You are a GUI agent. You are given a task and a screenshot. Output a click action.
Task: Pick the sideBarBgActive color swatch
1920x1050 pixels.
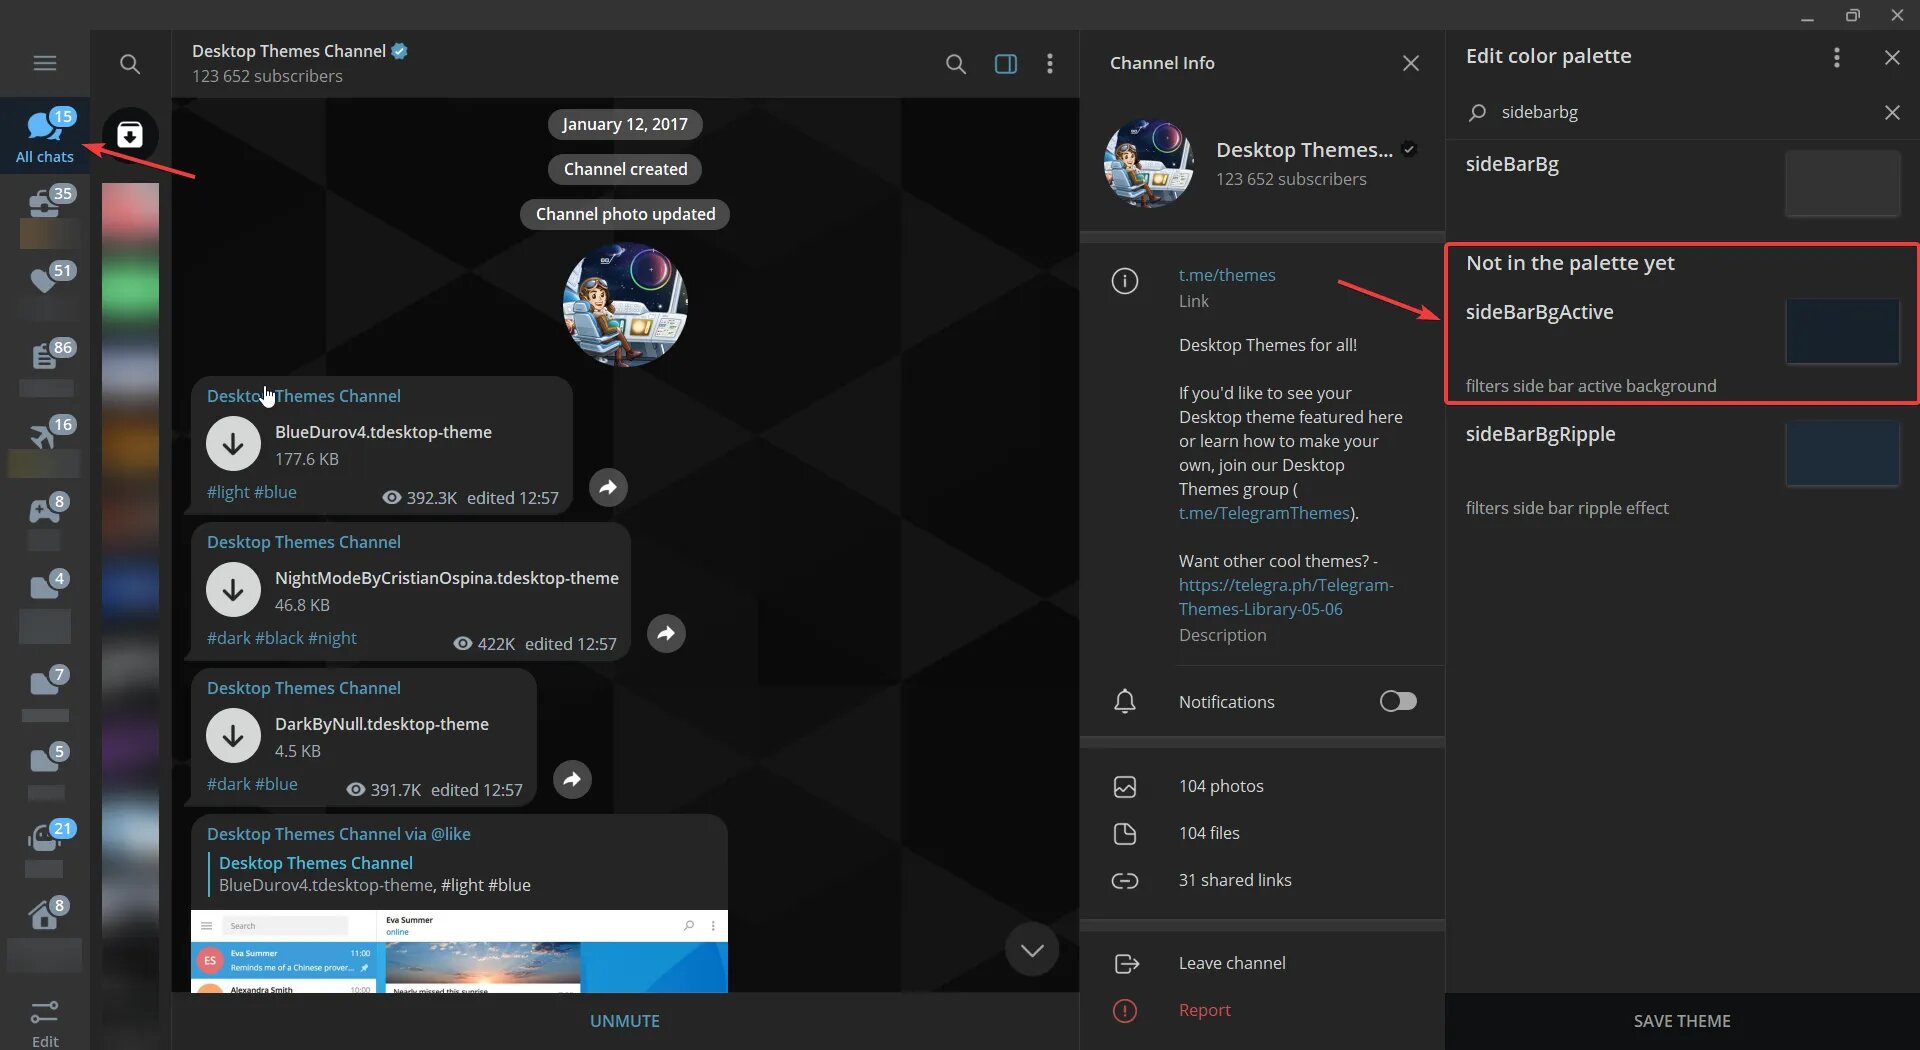point(1843,331)
